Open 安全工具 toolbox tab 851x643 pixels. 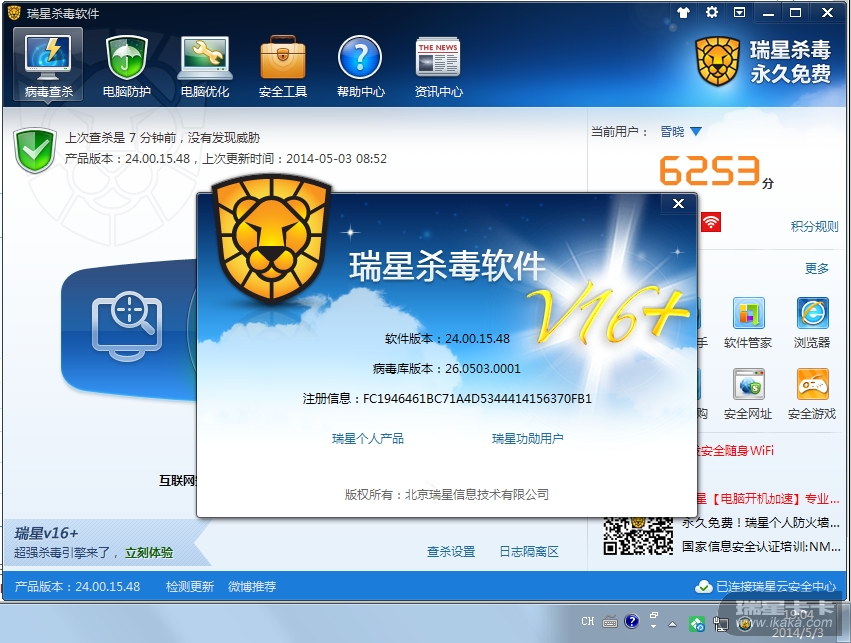coord(283,65)
